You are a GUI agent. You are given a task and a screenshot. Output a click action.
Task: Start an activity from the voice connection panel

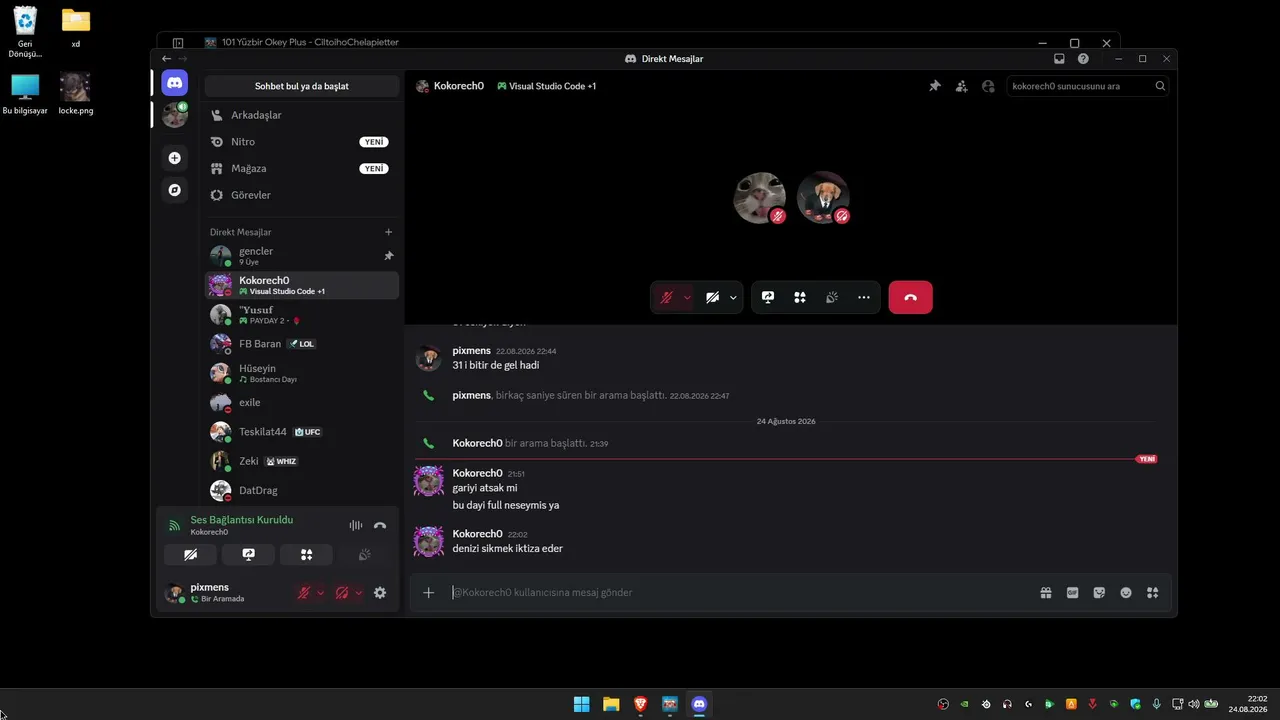[307, 555]
